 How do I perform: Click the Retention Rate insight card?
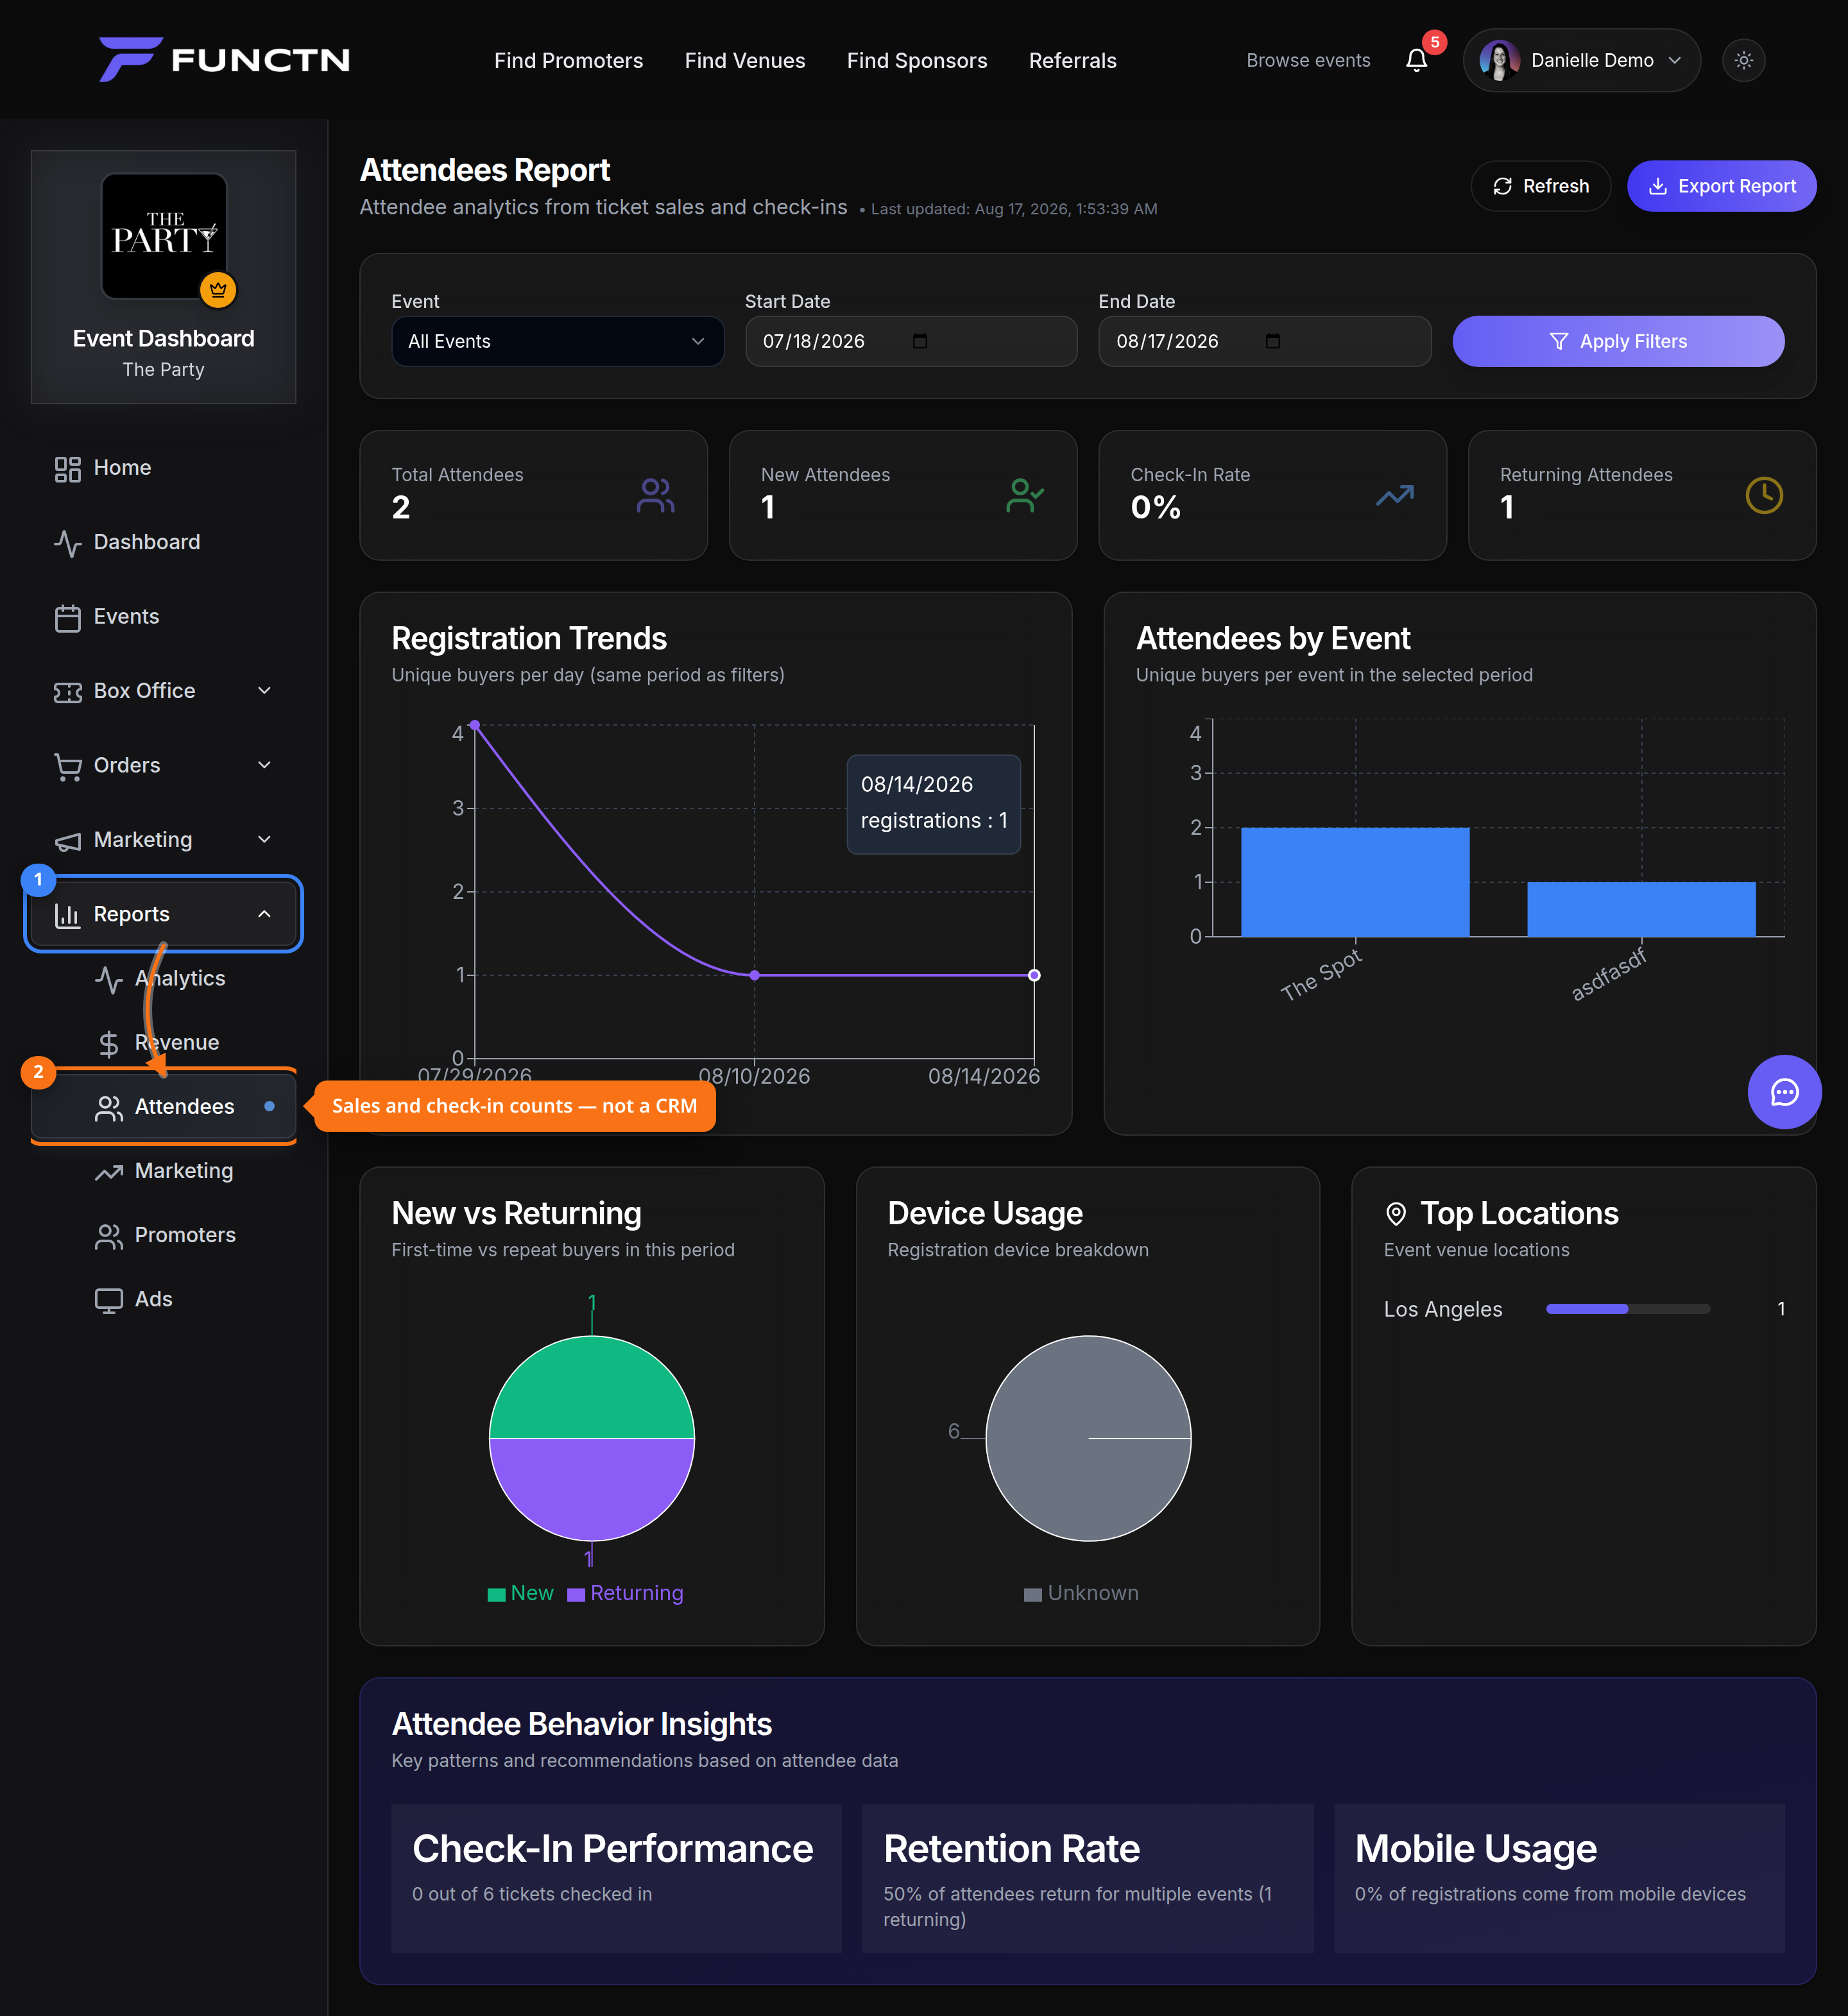[x=1087, y=1878]
